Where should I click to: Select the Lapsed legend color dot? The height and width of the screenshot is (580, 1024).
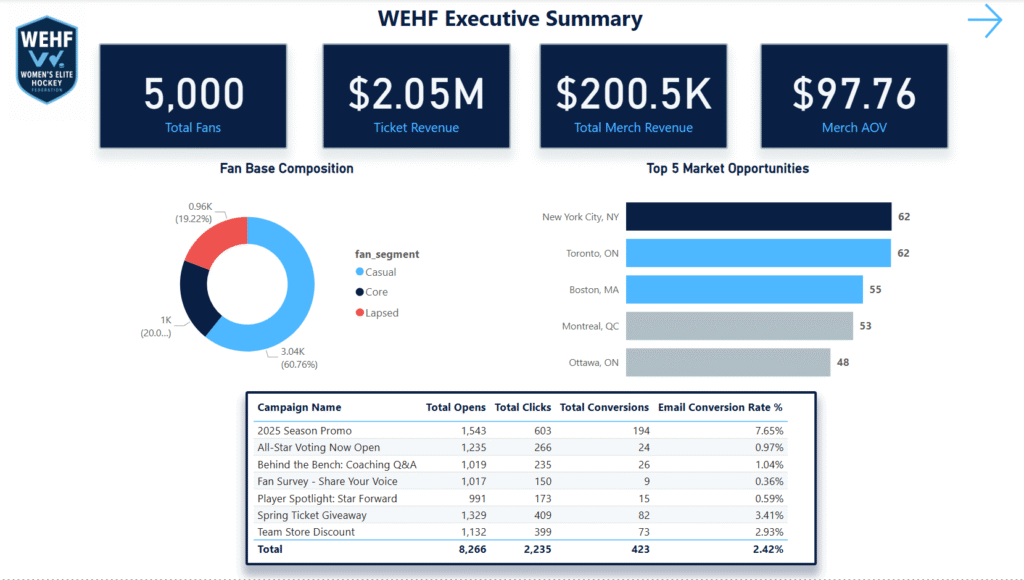[x=359, y=312]
